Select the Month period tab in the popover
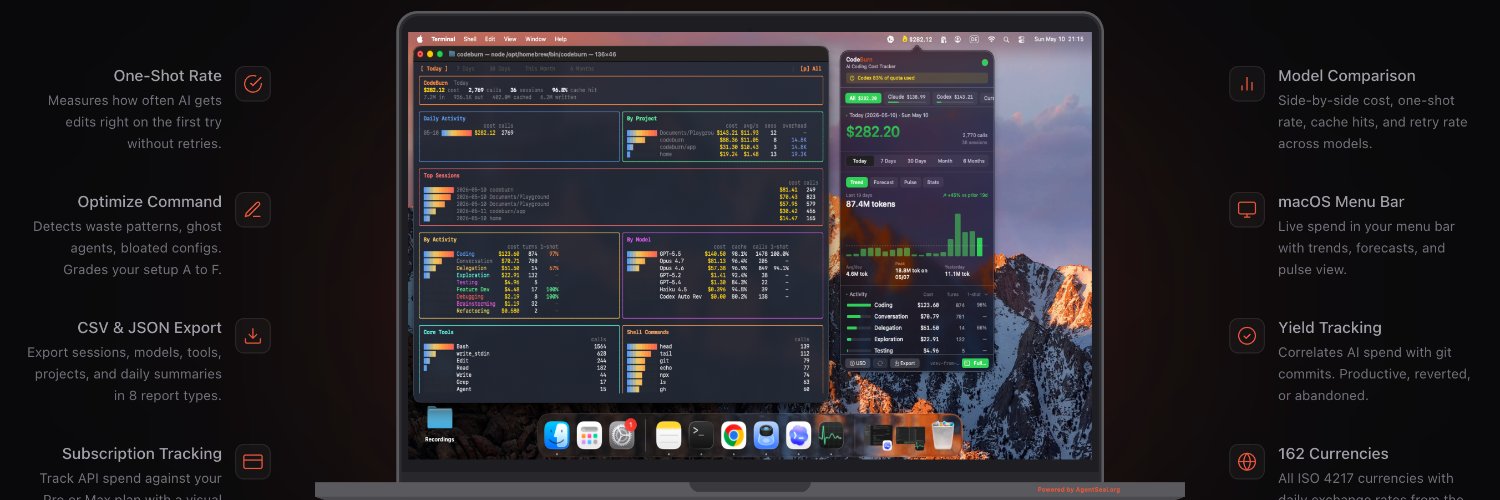Image resolution: width=1500 pixels, height=500 pixels. (x=945, y=161)
